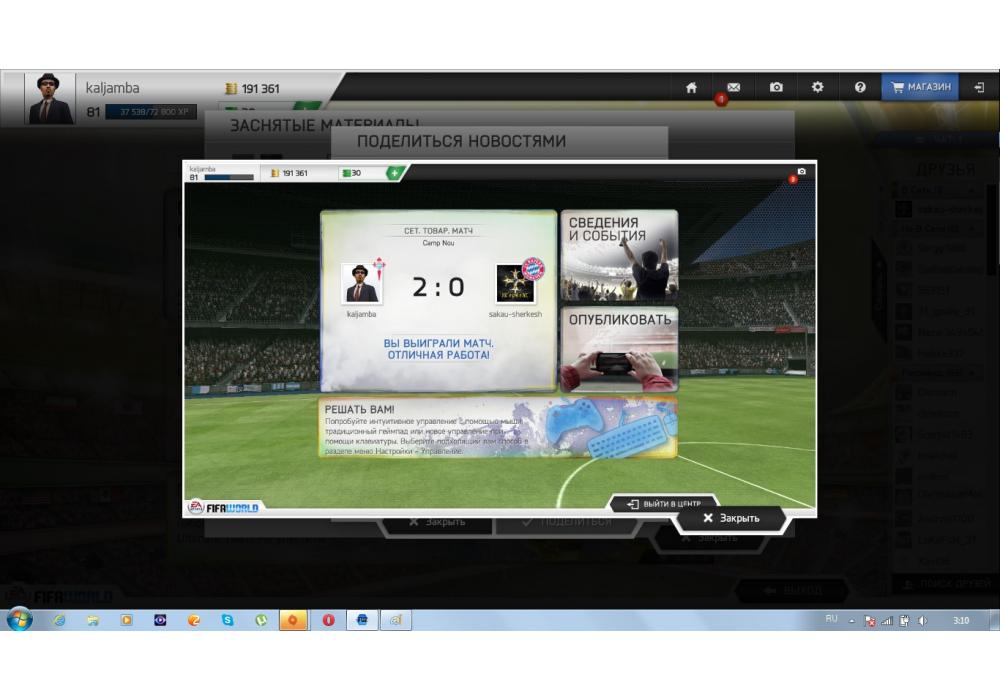Go to the home screen via house icon

691,87
